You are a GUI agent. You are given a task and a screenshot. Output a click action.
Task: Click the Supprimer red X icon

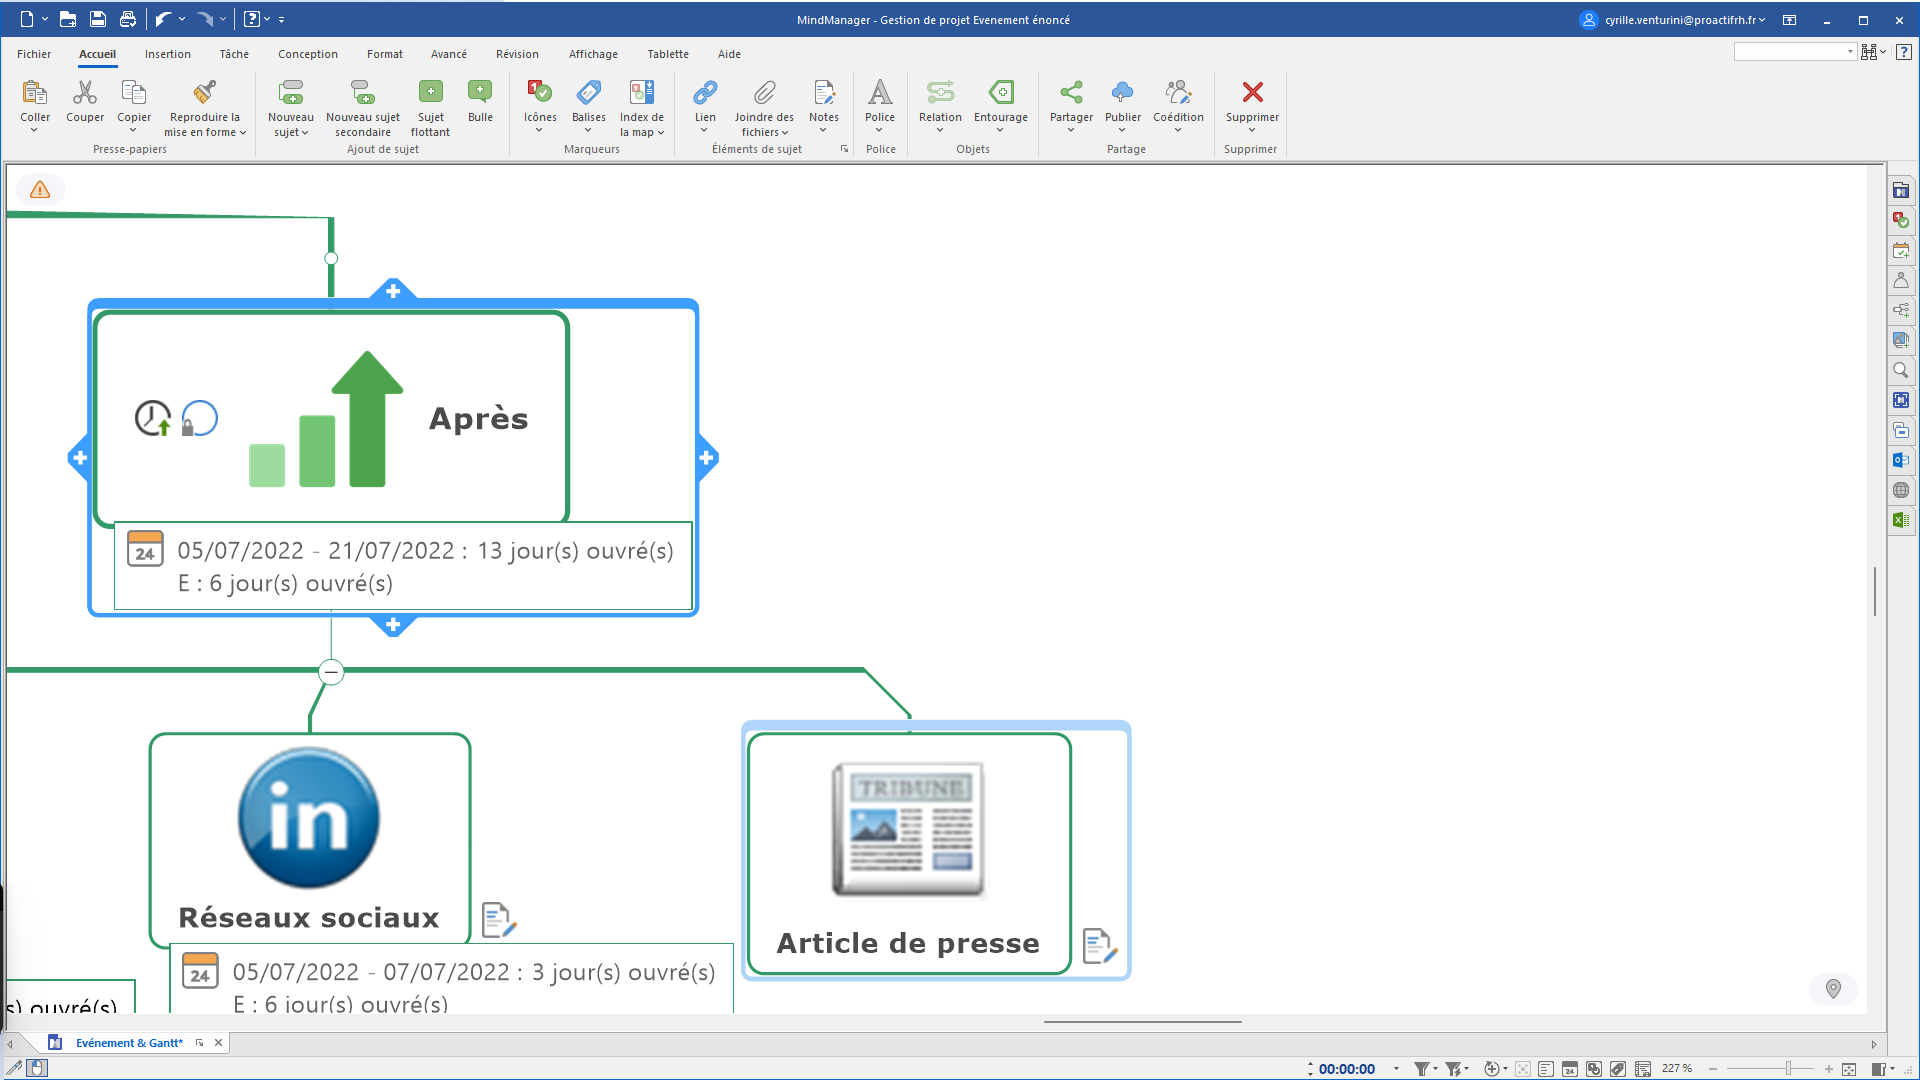[x=1252, y=93]
